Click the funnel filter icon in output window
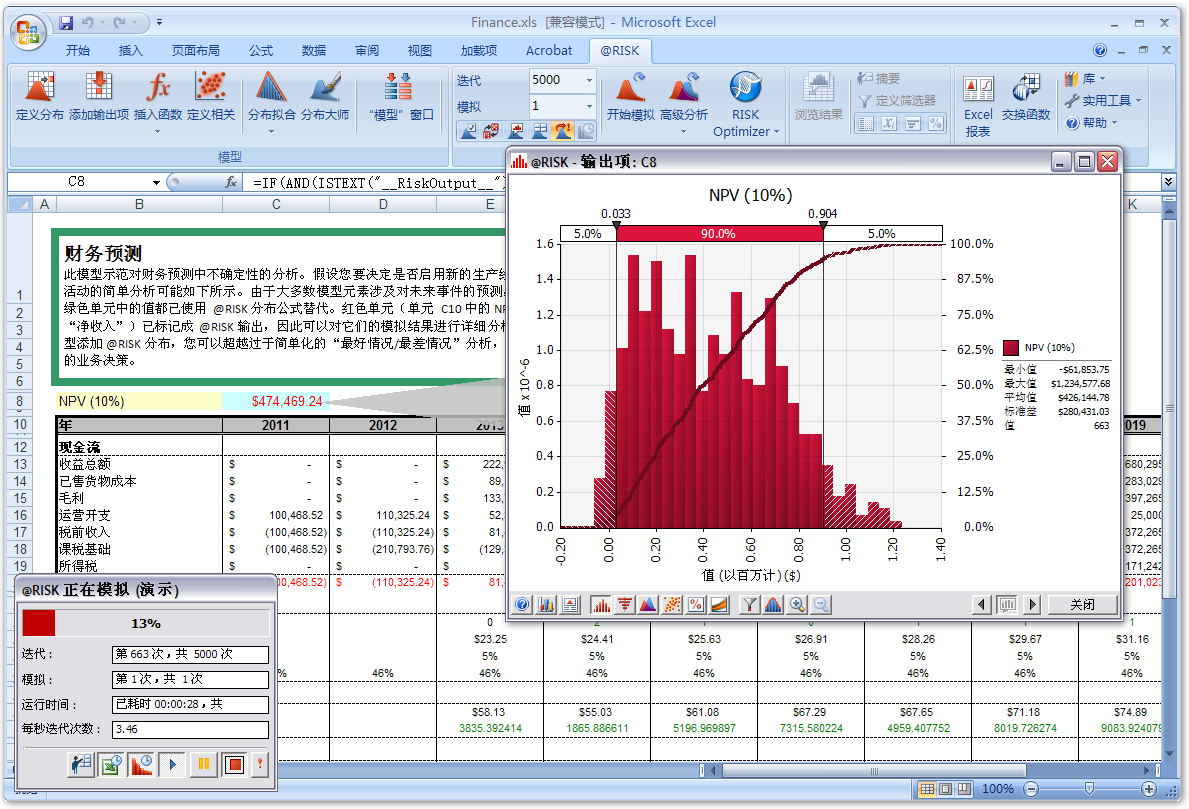 [x=749, y=604]
